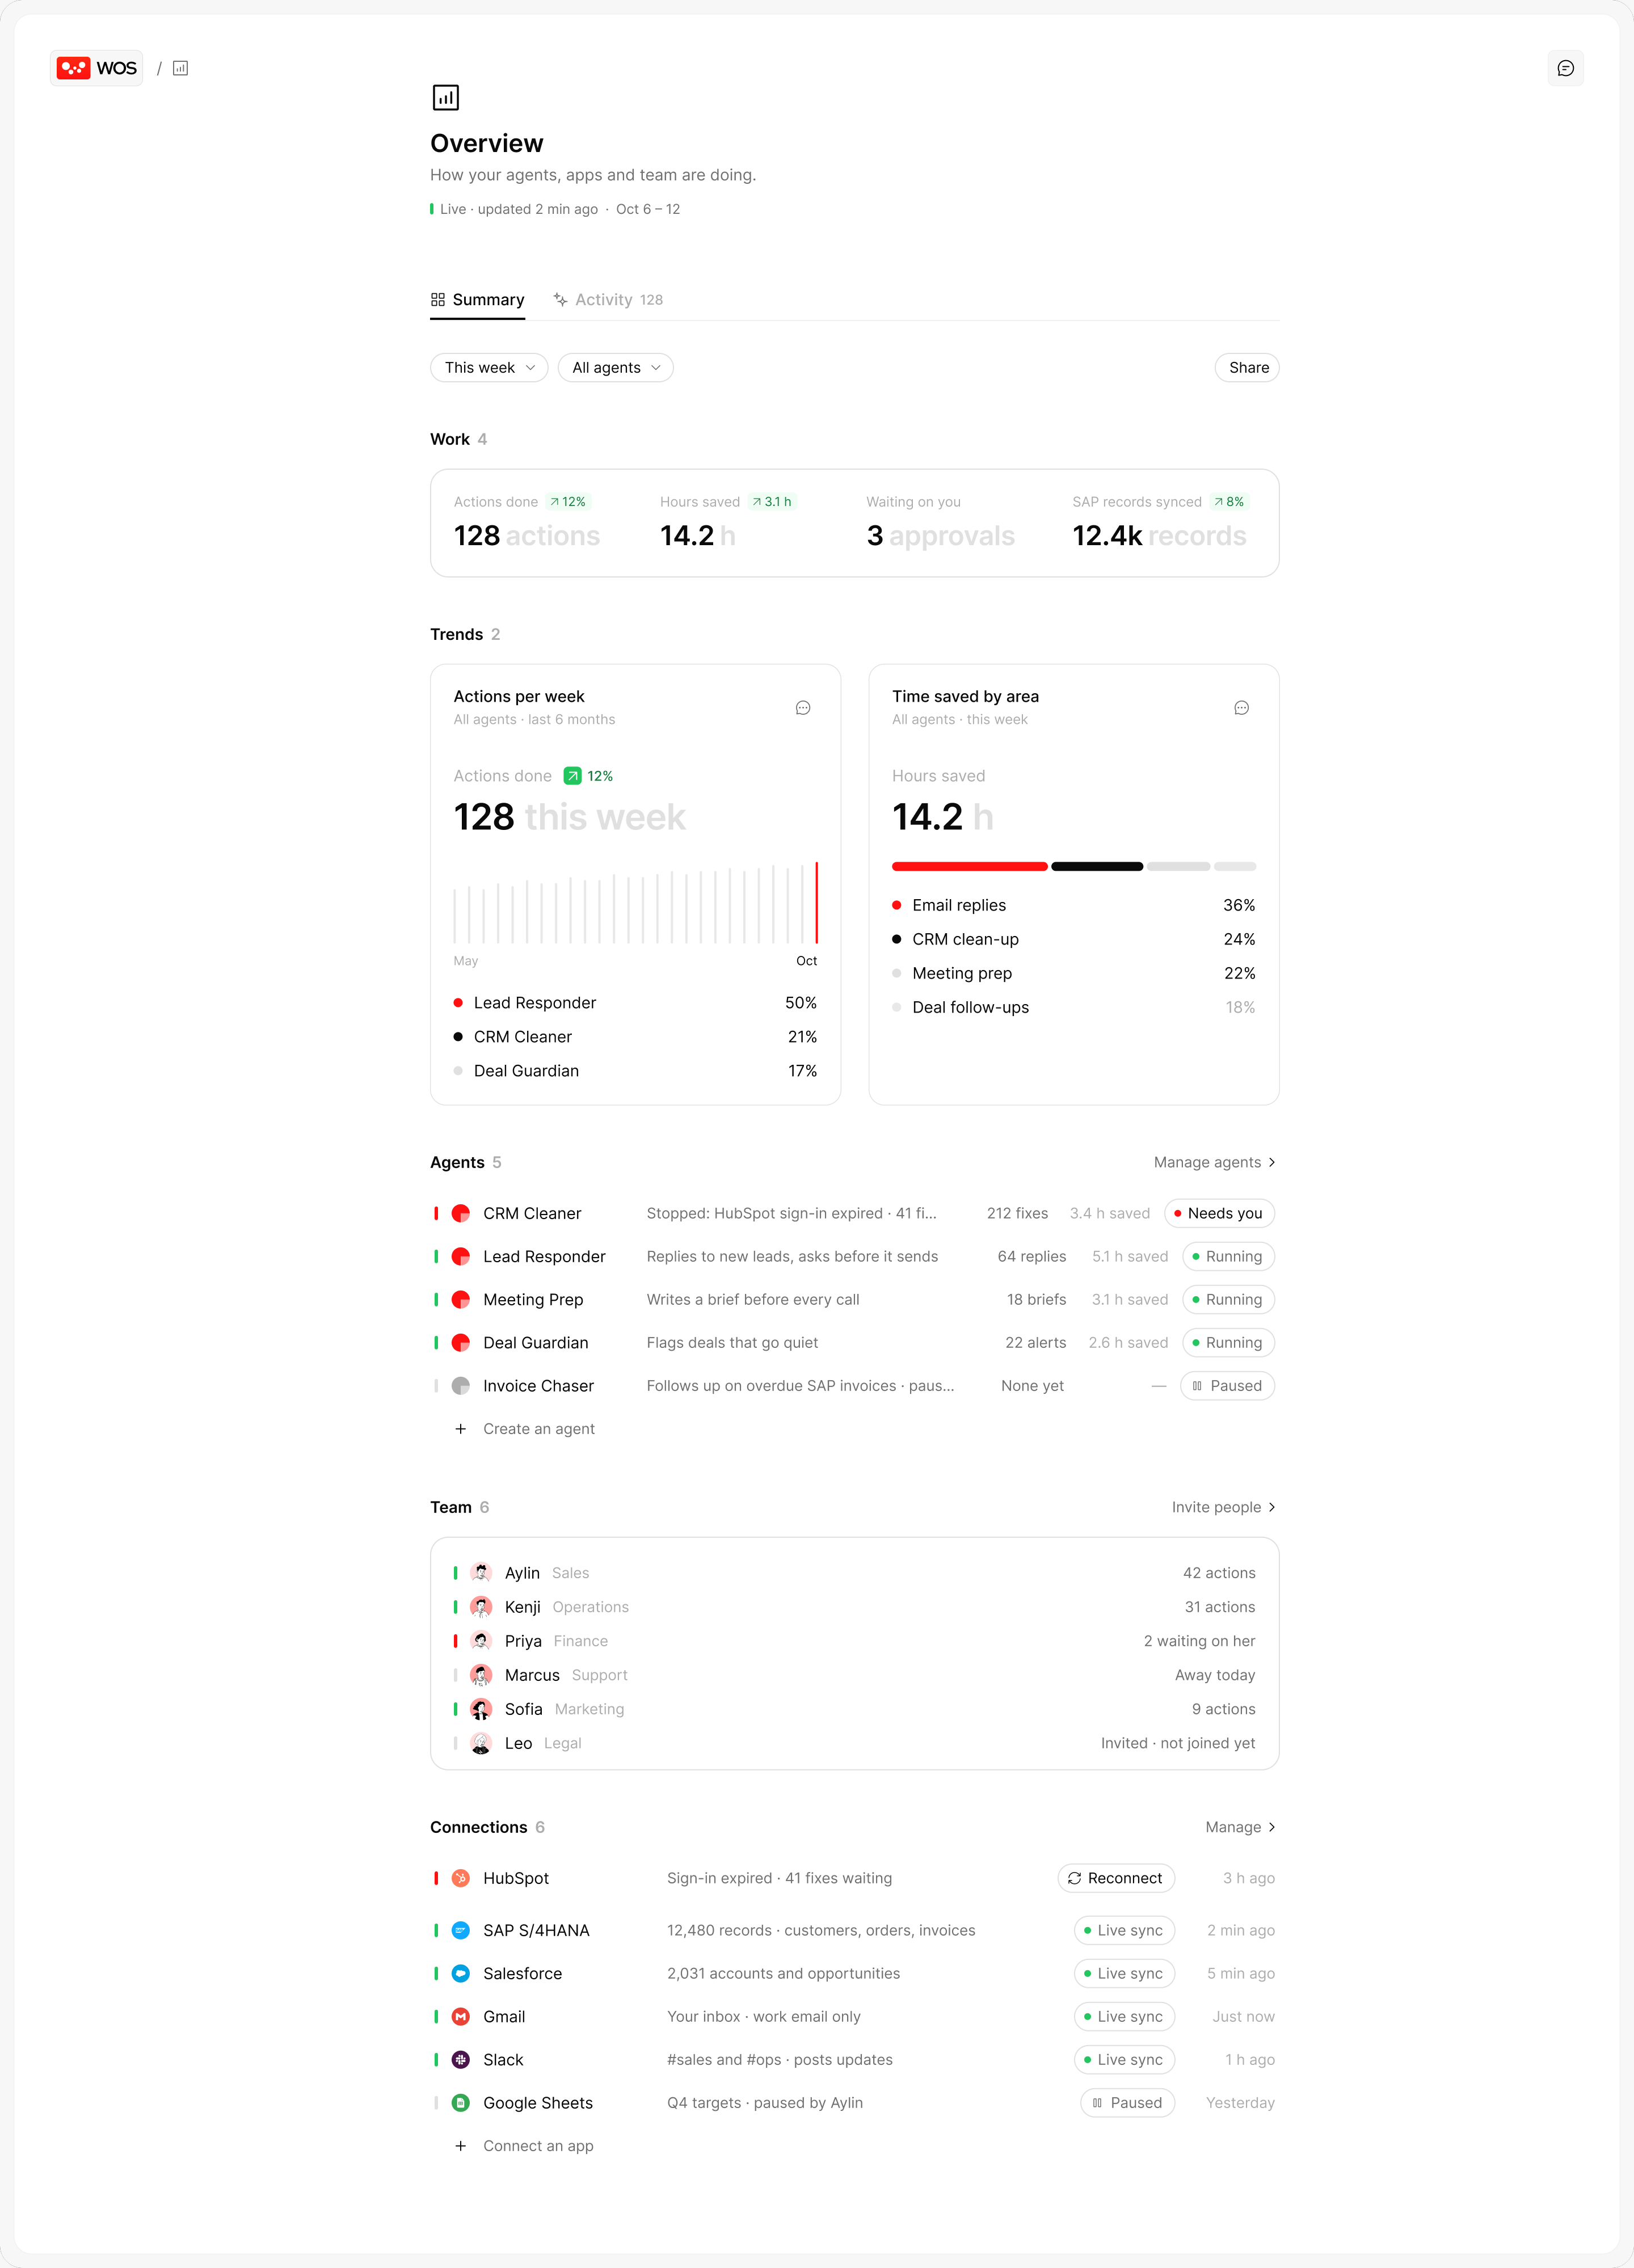This screenshot has width=1634, height=2268.
Task: Click the plus icon next to Create an agent
Action: click(461, 1428)
